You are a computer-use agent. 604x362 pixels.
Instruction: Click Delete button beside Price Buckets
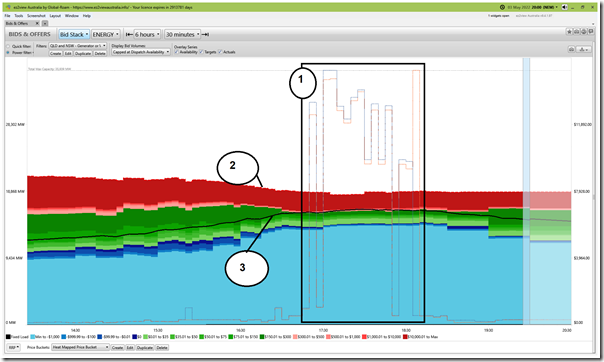point(162,347)
